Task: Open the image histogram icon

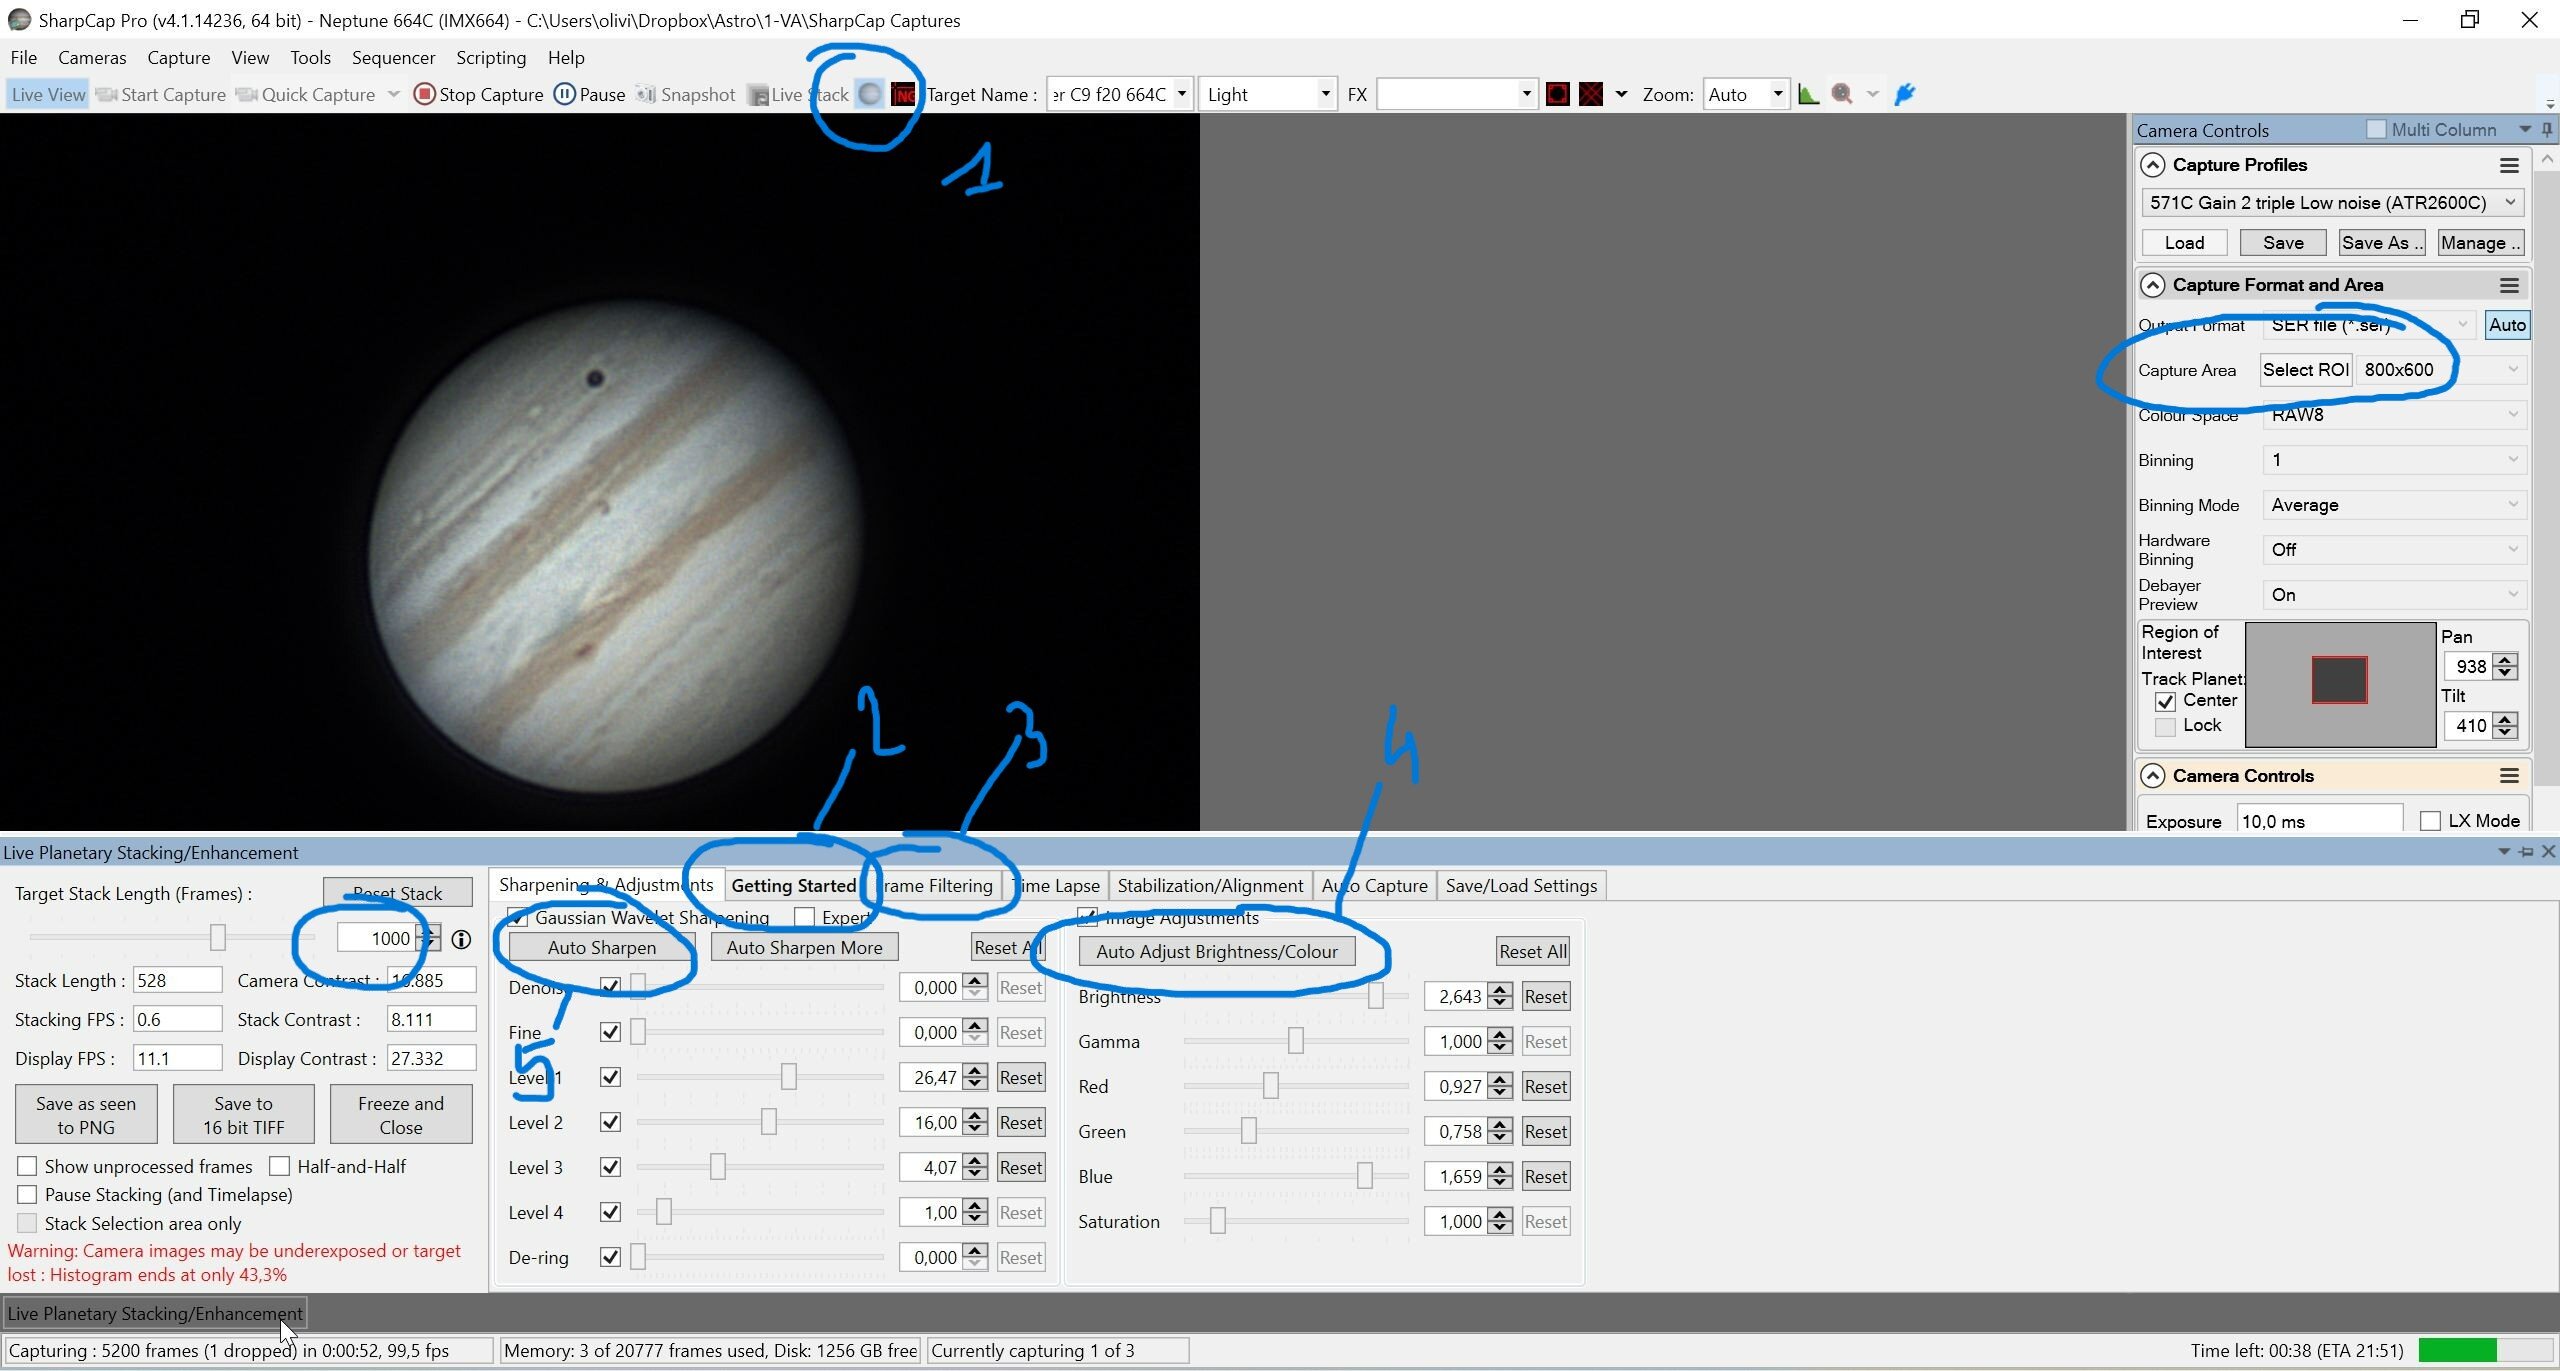Action: [1808, 94]
